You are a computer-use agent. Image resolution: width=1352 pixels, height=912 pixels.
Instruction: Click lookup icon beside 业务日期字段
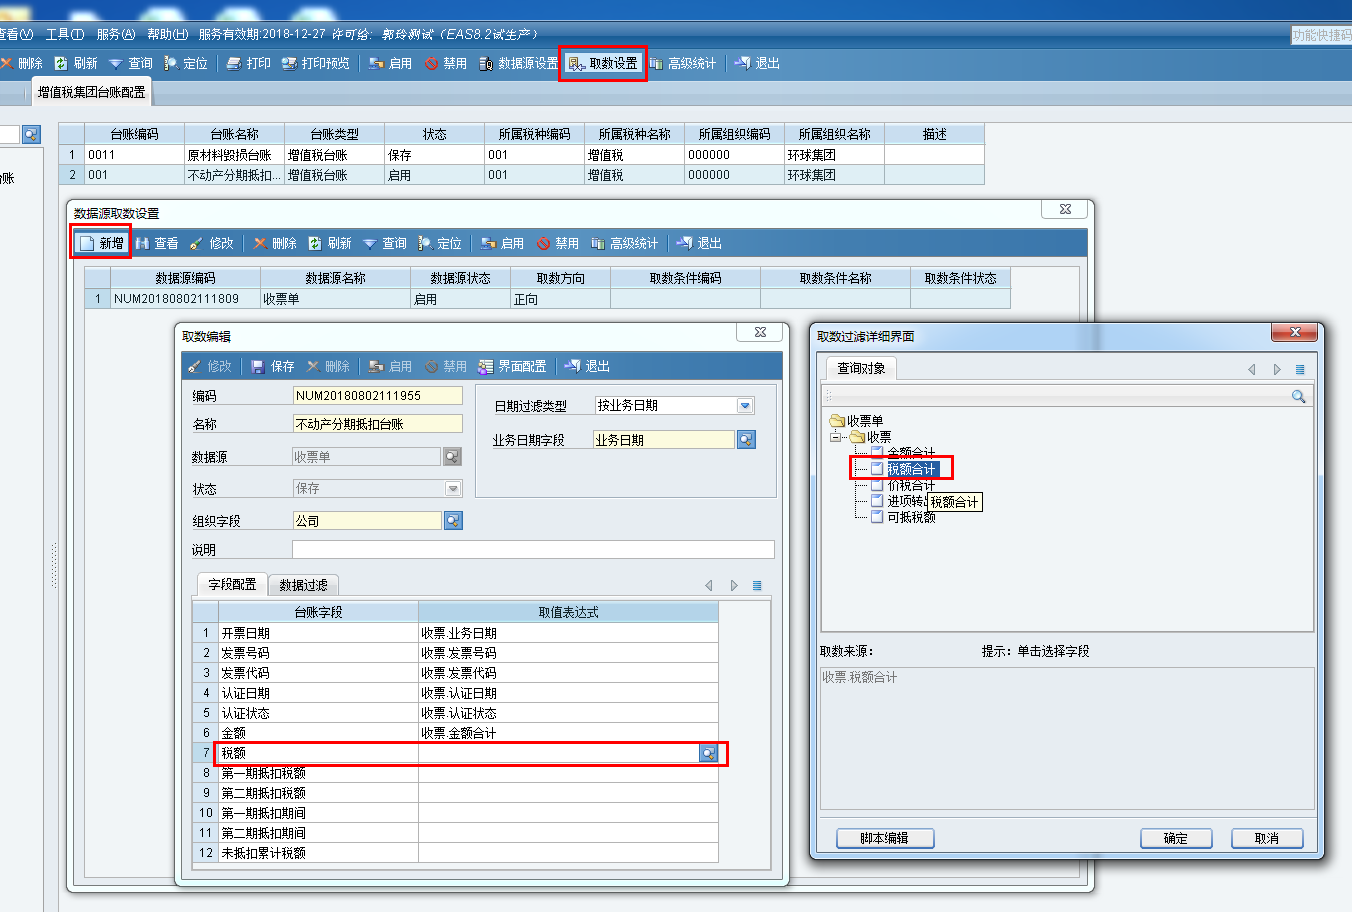click(746, 440)
